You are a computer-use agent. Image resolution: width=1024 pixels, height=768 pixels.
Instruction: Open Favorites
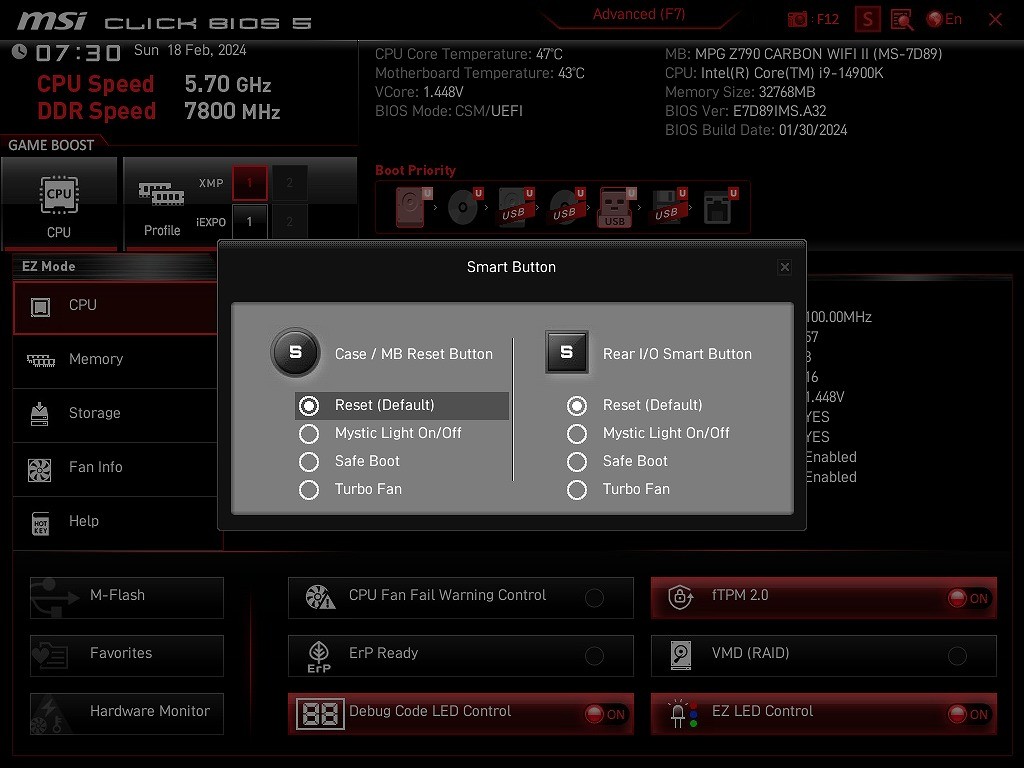[127, 656]
